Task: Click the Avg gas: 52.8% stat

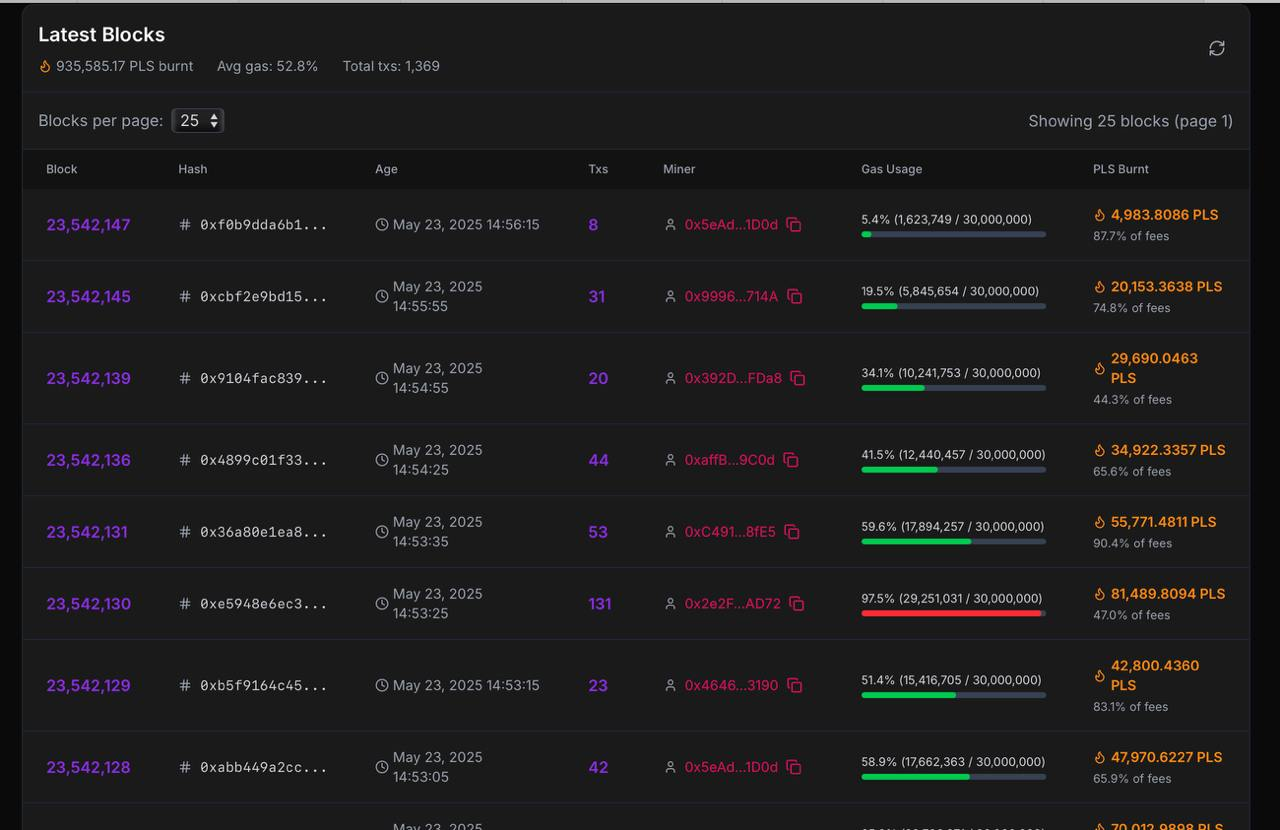Action: (267, 66)
